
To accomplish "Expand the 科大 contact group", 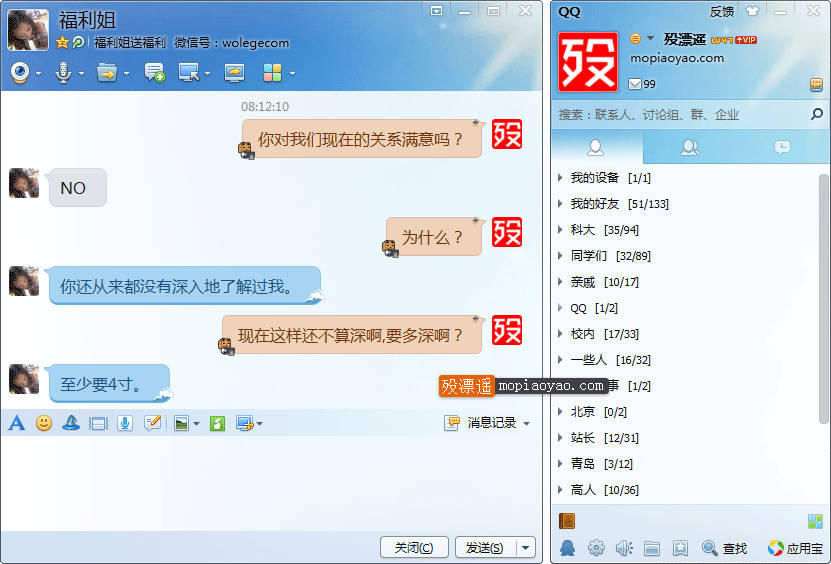I will (x=560, y=230).
